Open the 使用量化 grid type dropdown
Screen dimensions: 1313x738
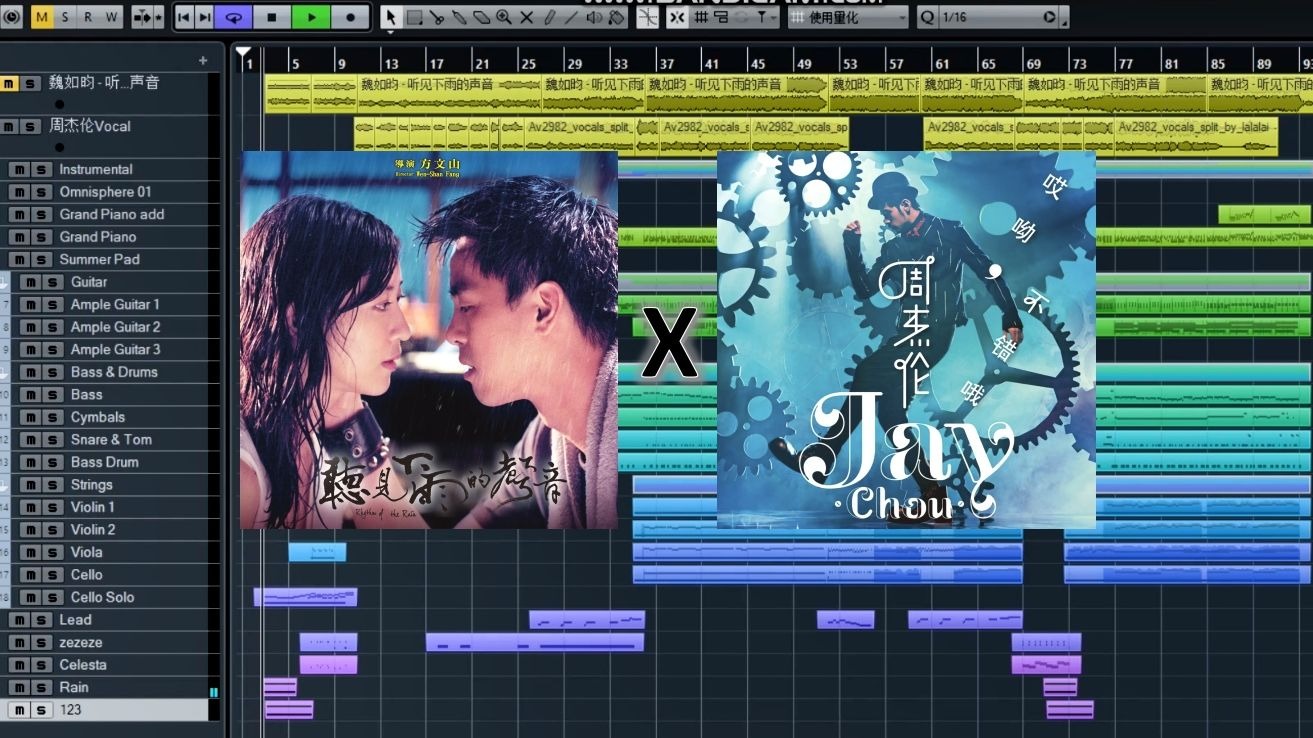848,17
